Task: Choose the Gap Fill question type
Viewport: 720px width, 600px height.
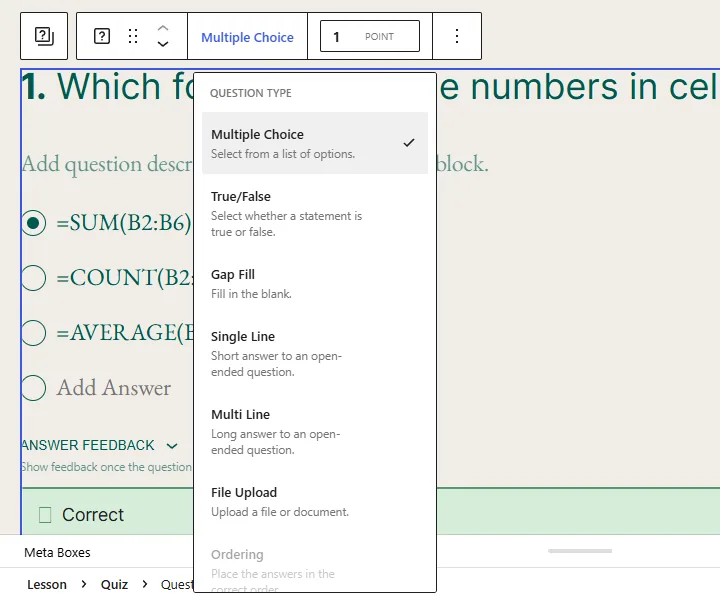Action: pos(315,283)
